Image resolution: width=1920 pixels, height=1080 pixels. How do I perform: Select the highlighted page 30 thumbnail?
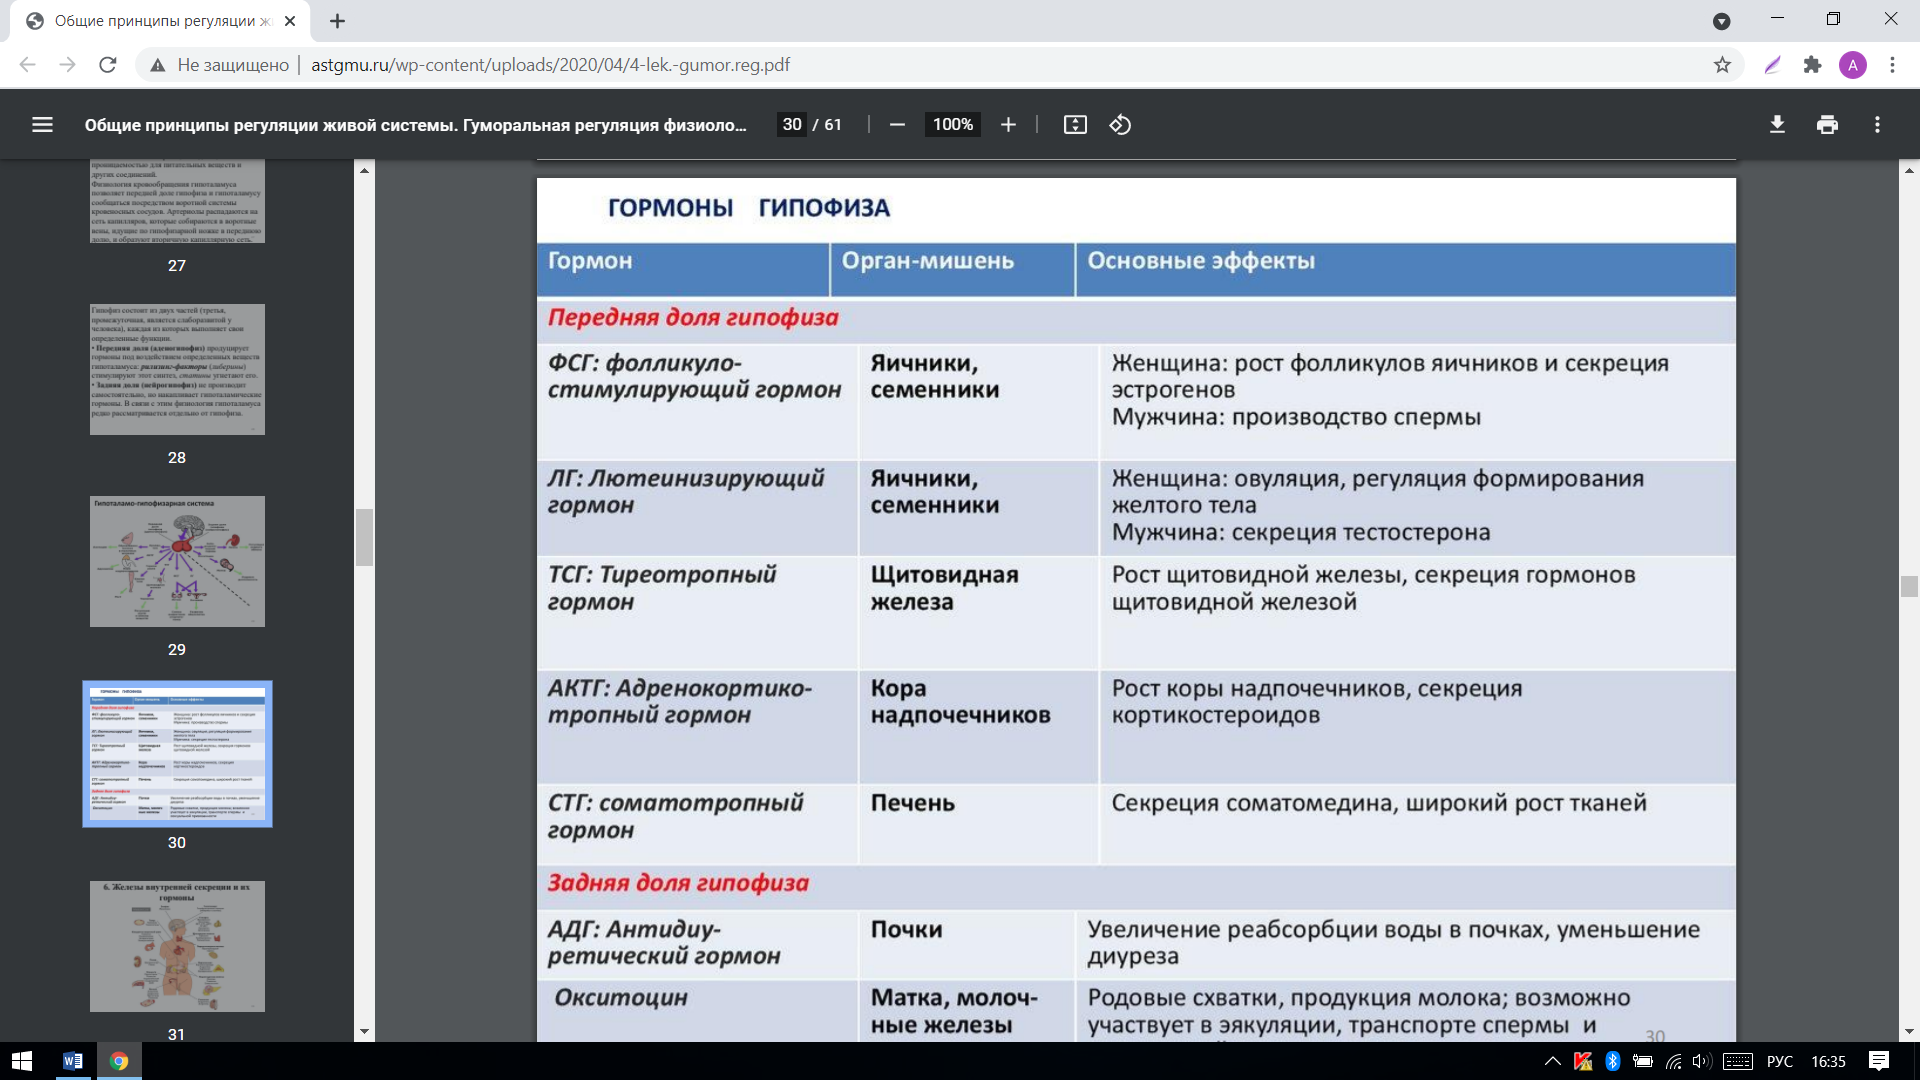[177, 754]
